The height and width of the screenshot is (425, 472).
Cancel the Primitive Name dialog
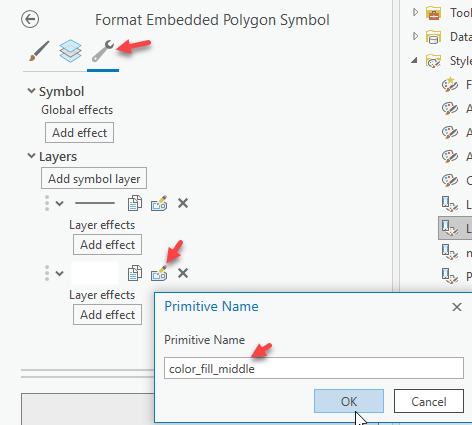[x=429, y=401]
